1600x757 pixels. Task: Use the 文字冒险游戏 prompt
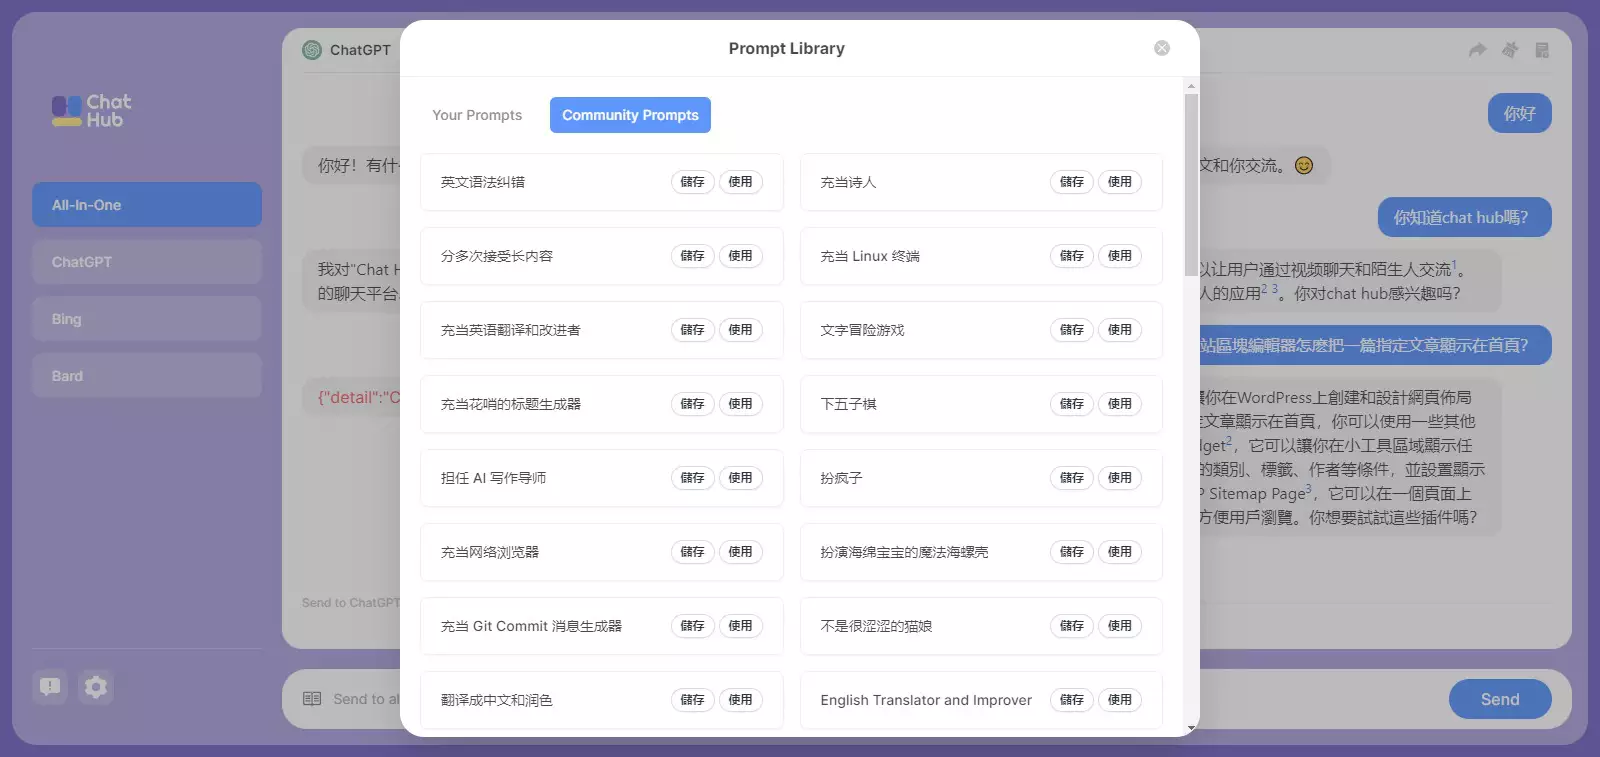[1120, 330]
